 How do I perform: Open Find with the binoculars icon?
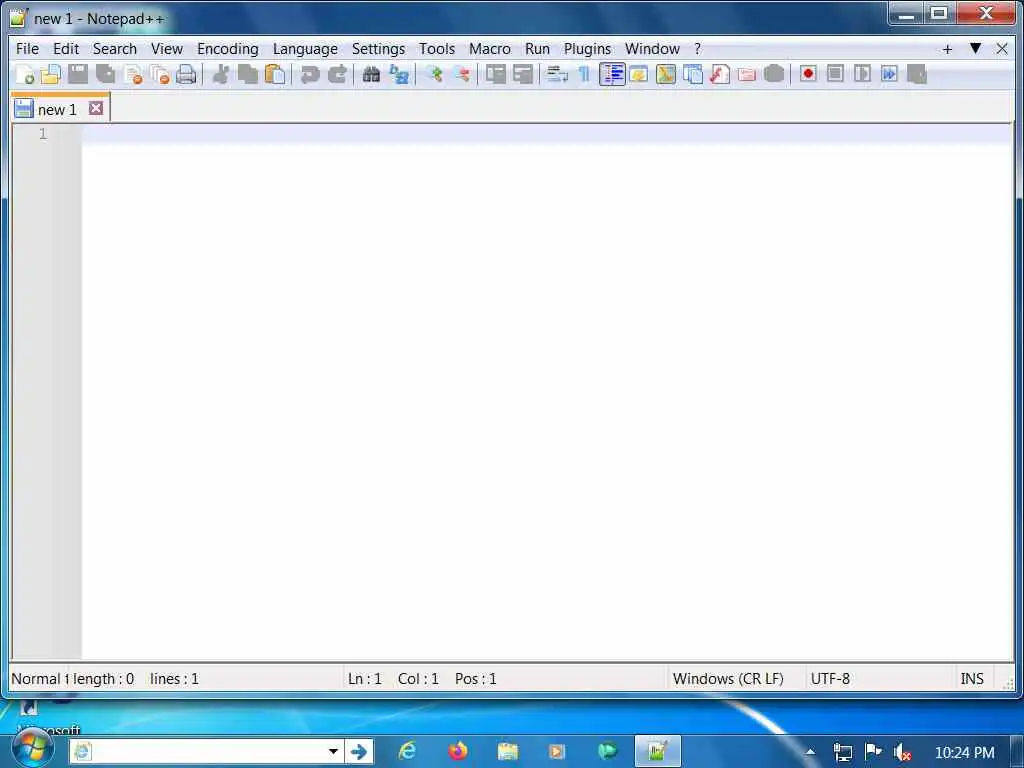371,74
